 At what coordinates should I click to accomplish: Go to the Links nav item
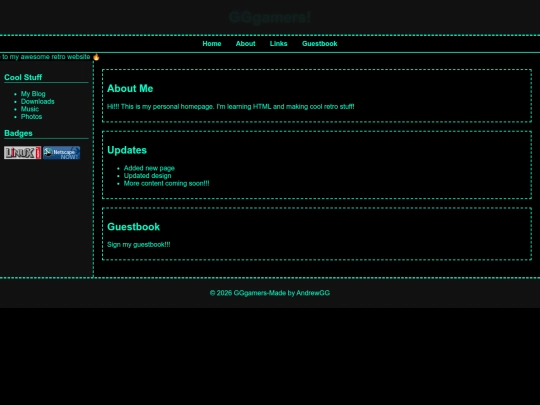pyautogui.click(x=278, y=44)
